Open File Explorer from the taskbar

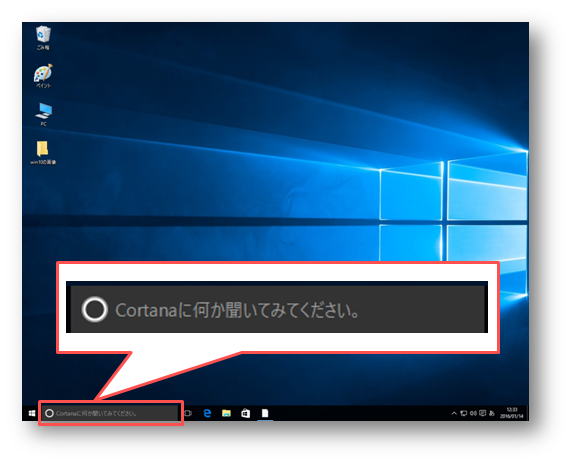[x=226, y=413]
